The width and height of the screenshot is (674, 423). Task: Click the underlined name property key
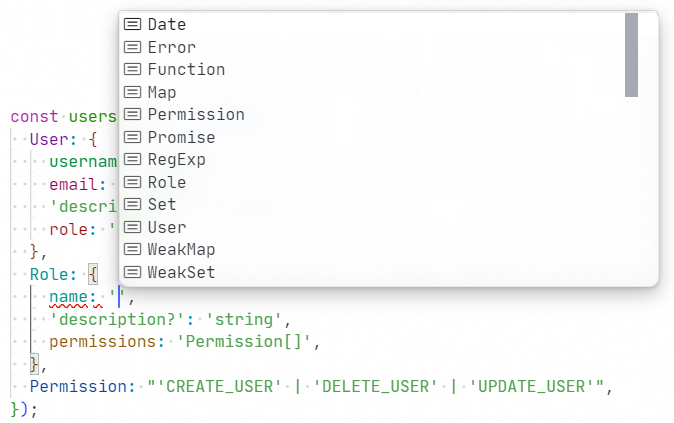(x=72, y=297)
